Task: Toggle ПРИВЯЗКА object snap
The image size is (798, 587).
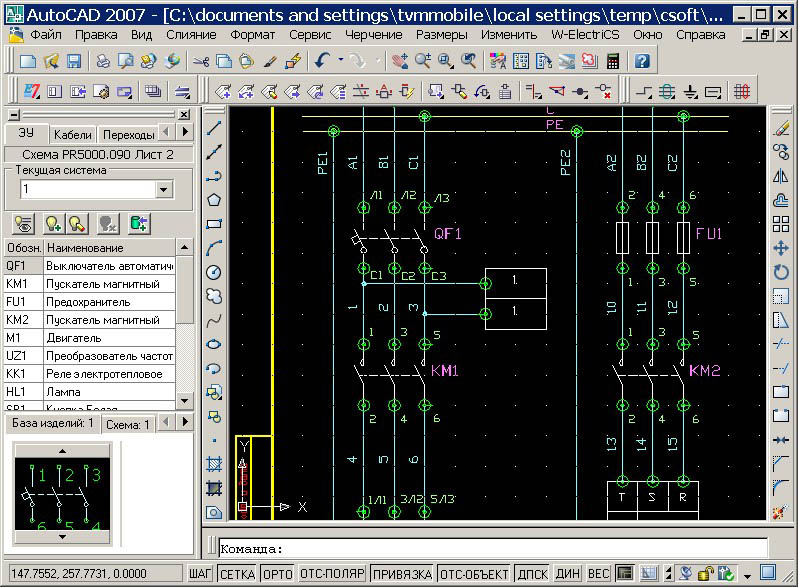Action: coord(402,574)
